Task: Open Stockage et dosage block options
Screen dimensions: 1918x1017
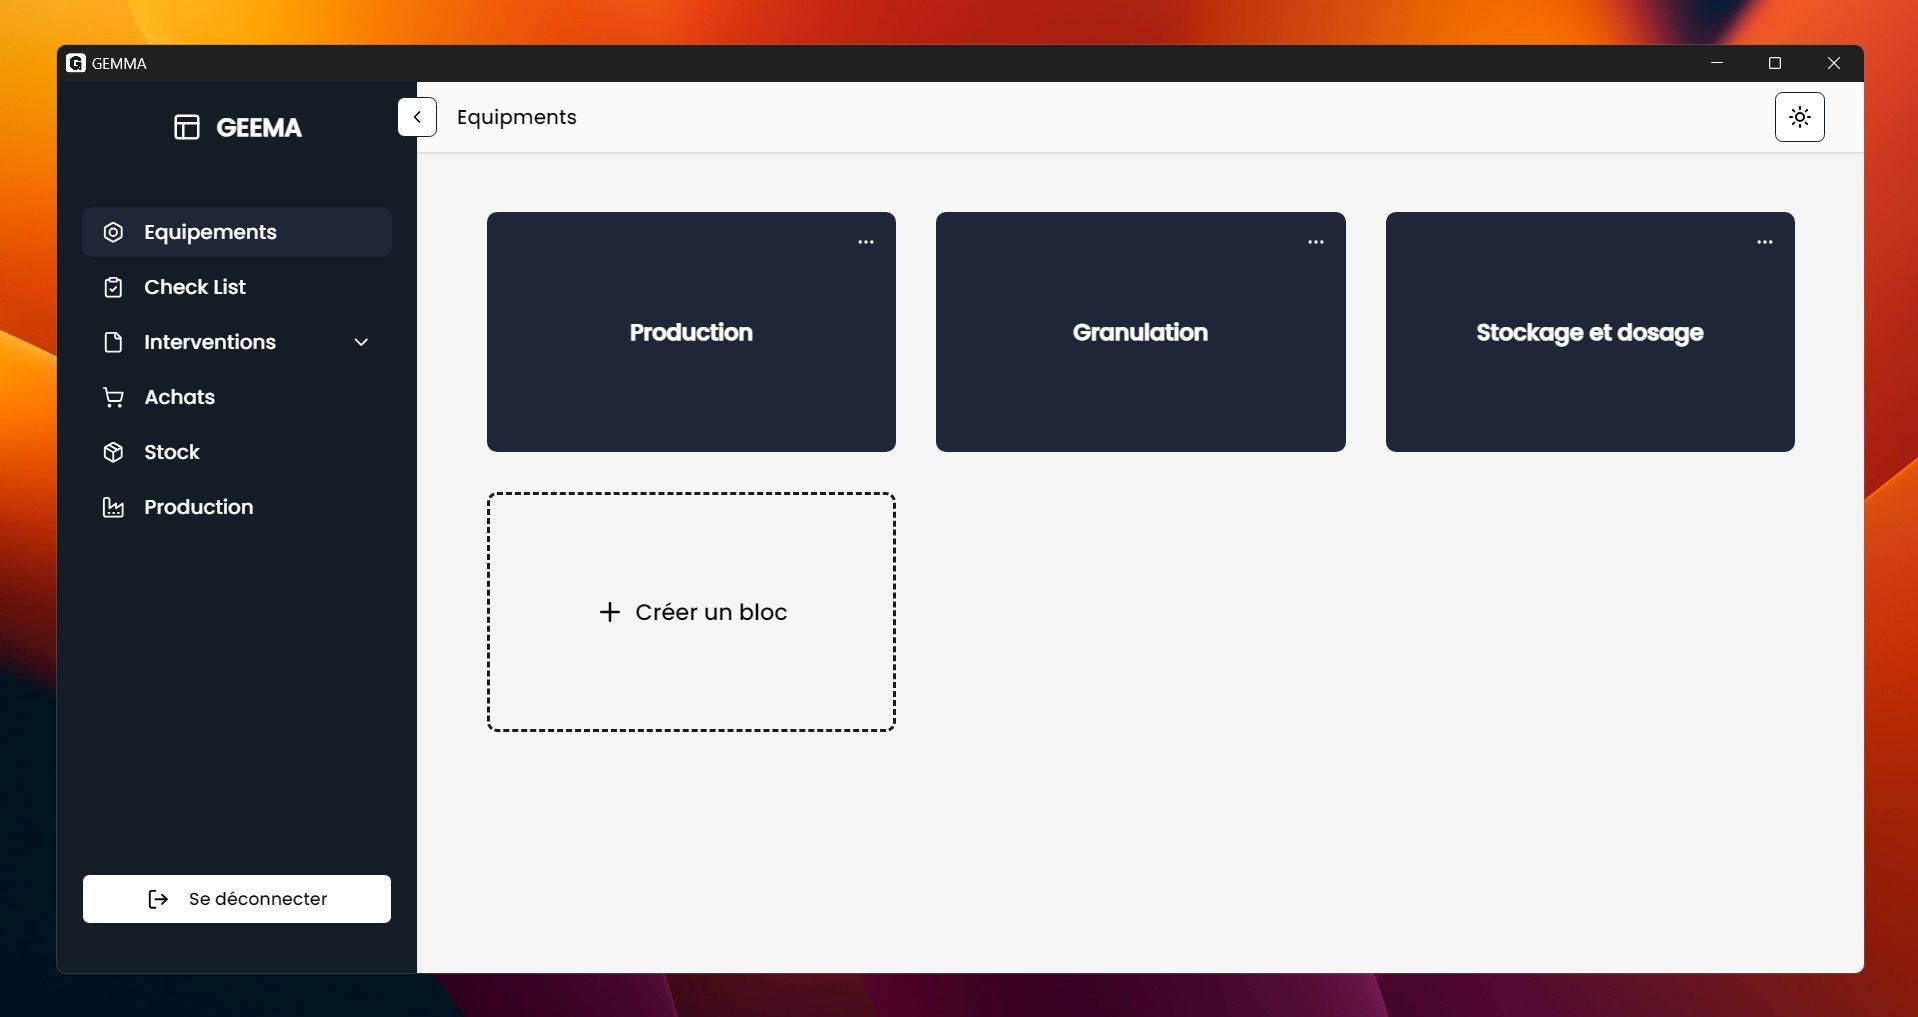Action: (x=1764, y=242)
